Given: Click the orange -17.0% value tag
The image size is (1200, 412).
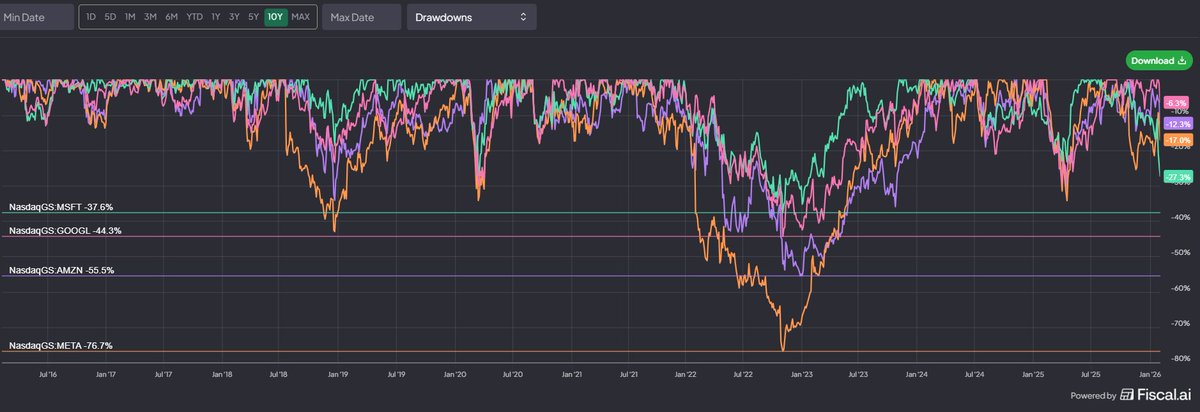Looking at the screenshot, I should 1179,140.
